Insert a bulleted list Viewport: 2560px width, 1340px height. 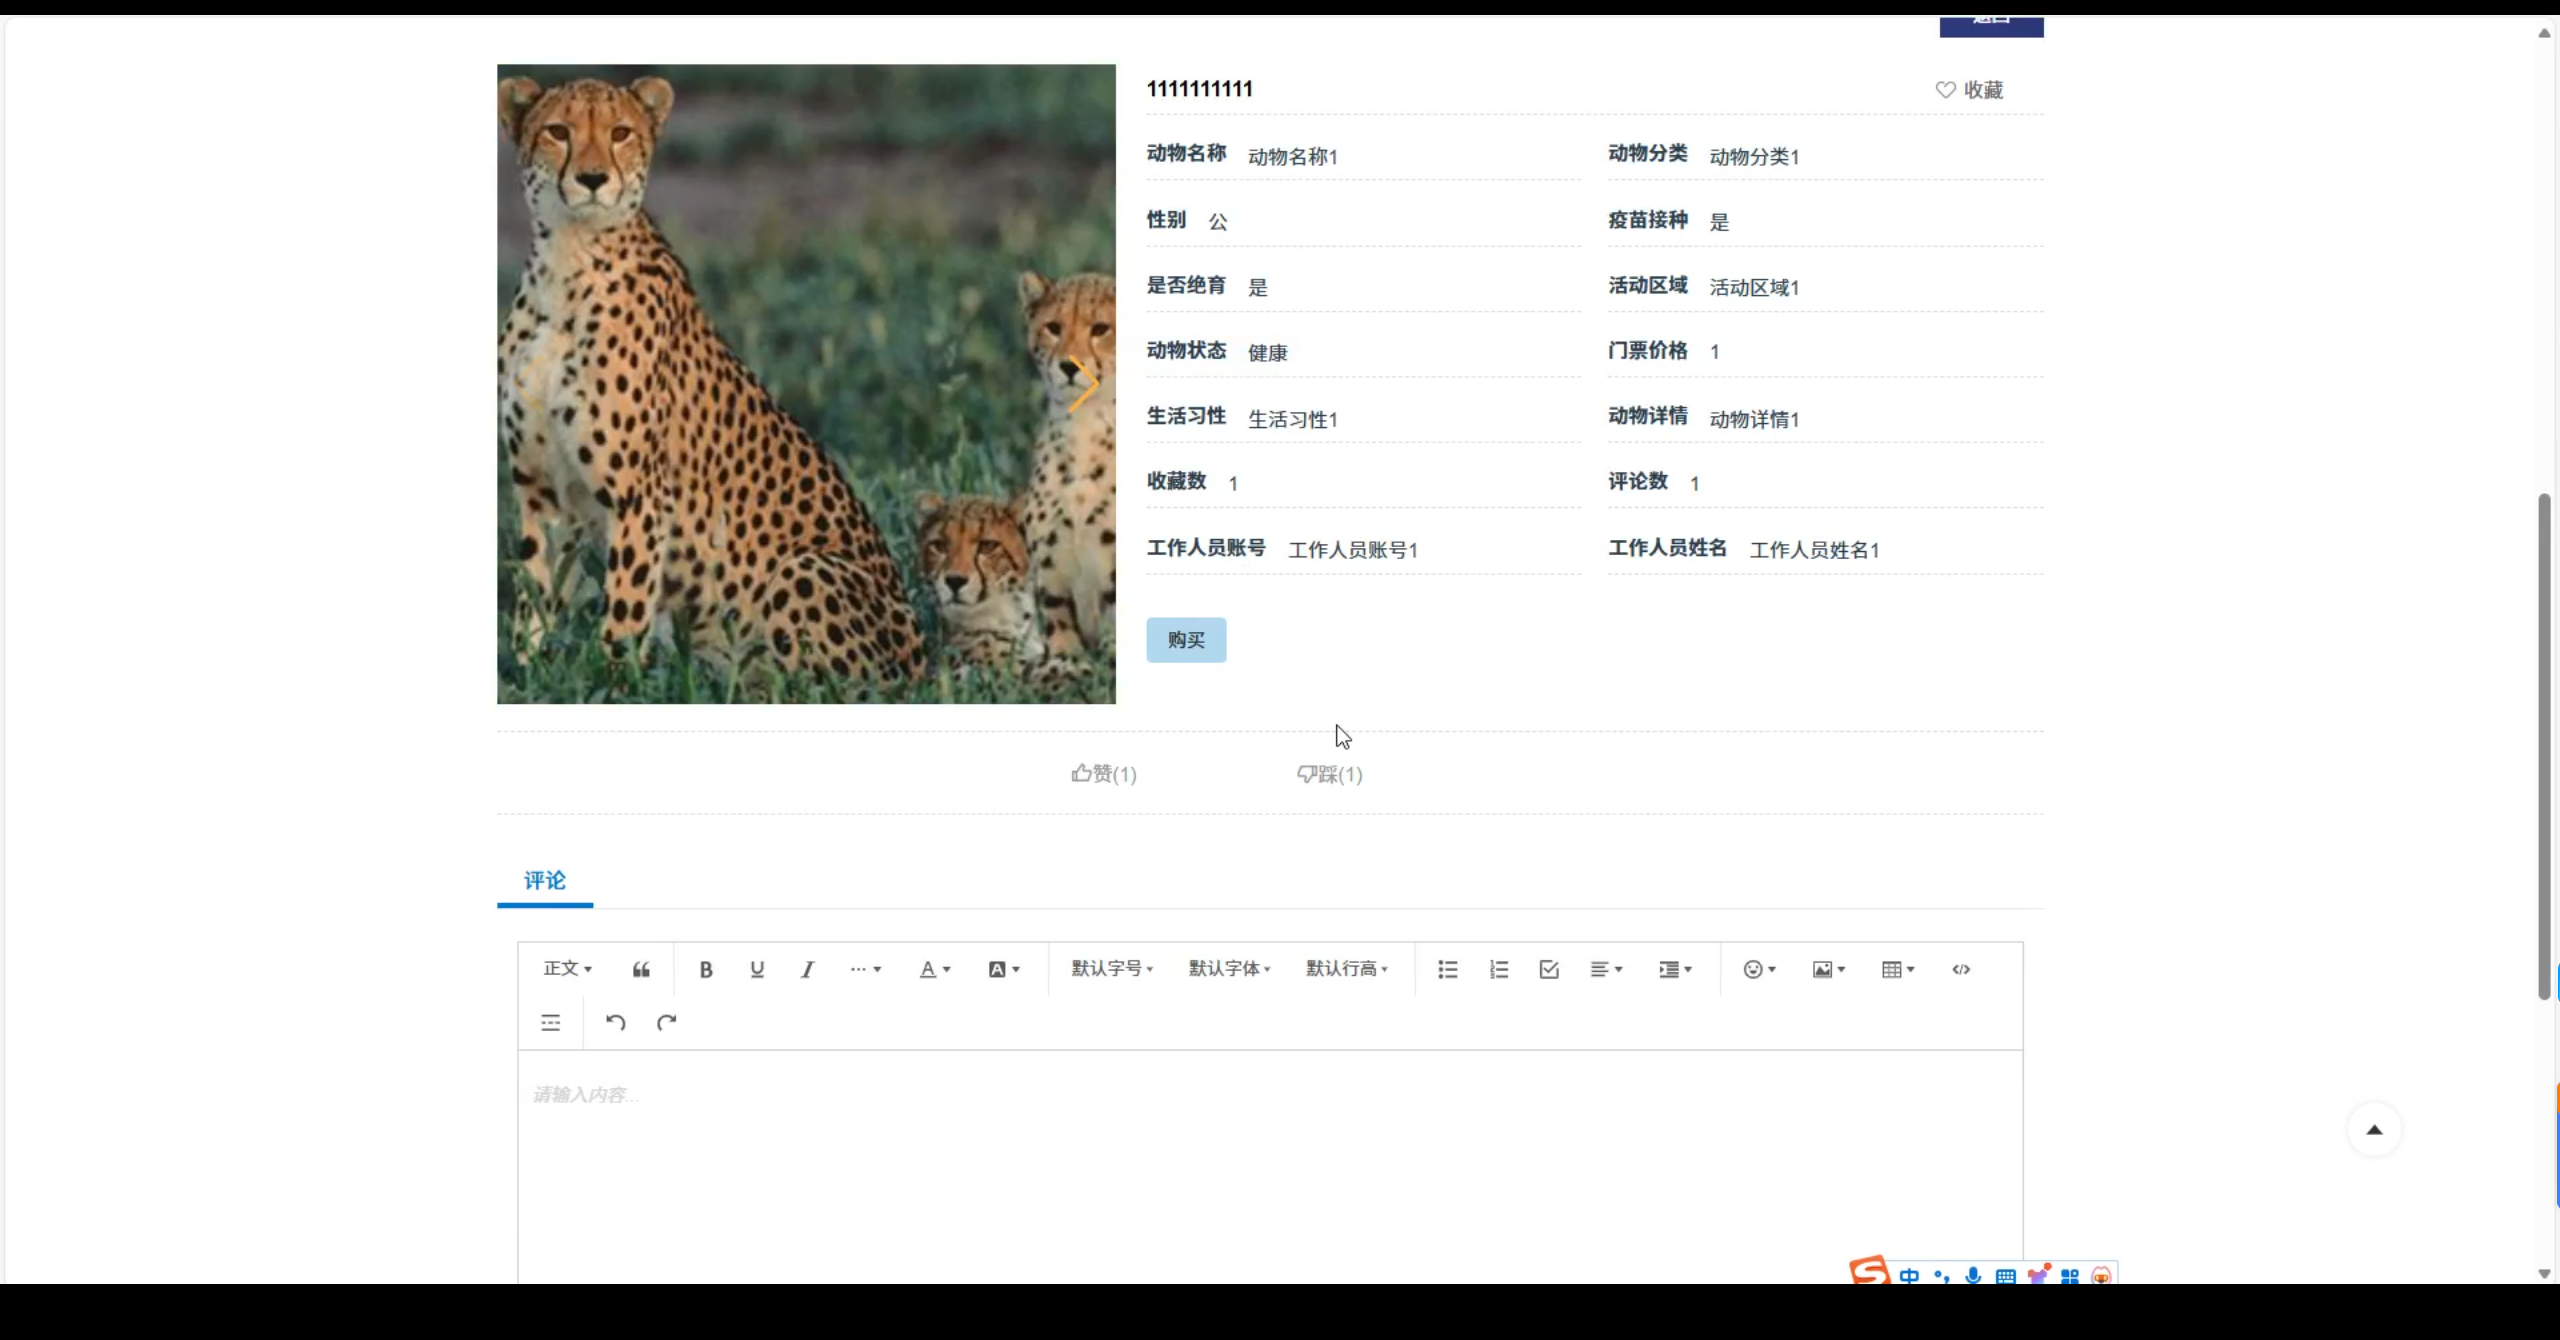pyautogui.click(x=1447, y=969)
